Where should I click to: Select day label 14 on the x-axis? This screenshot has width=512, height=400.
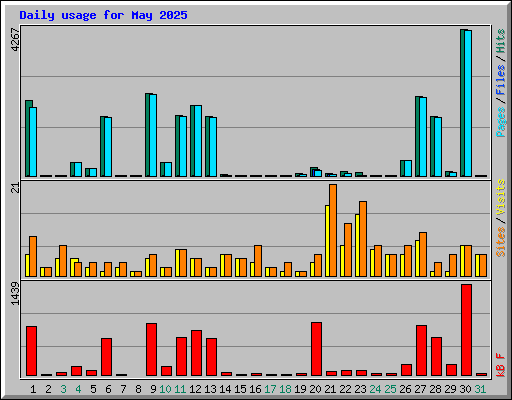pos(225,389)
